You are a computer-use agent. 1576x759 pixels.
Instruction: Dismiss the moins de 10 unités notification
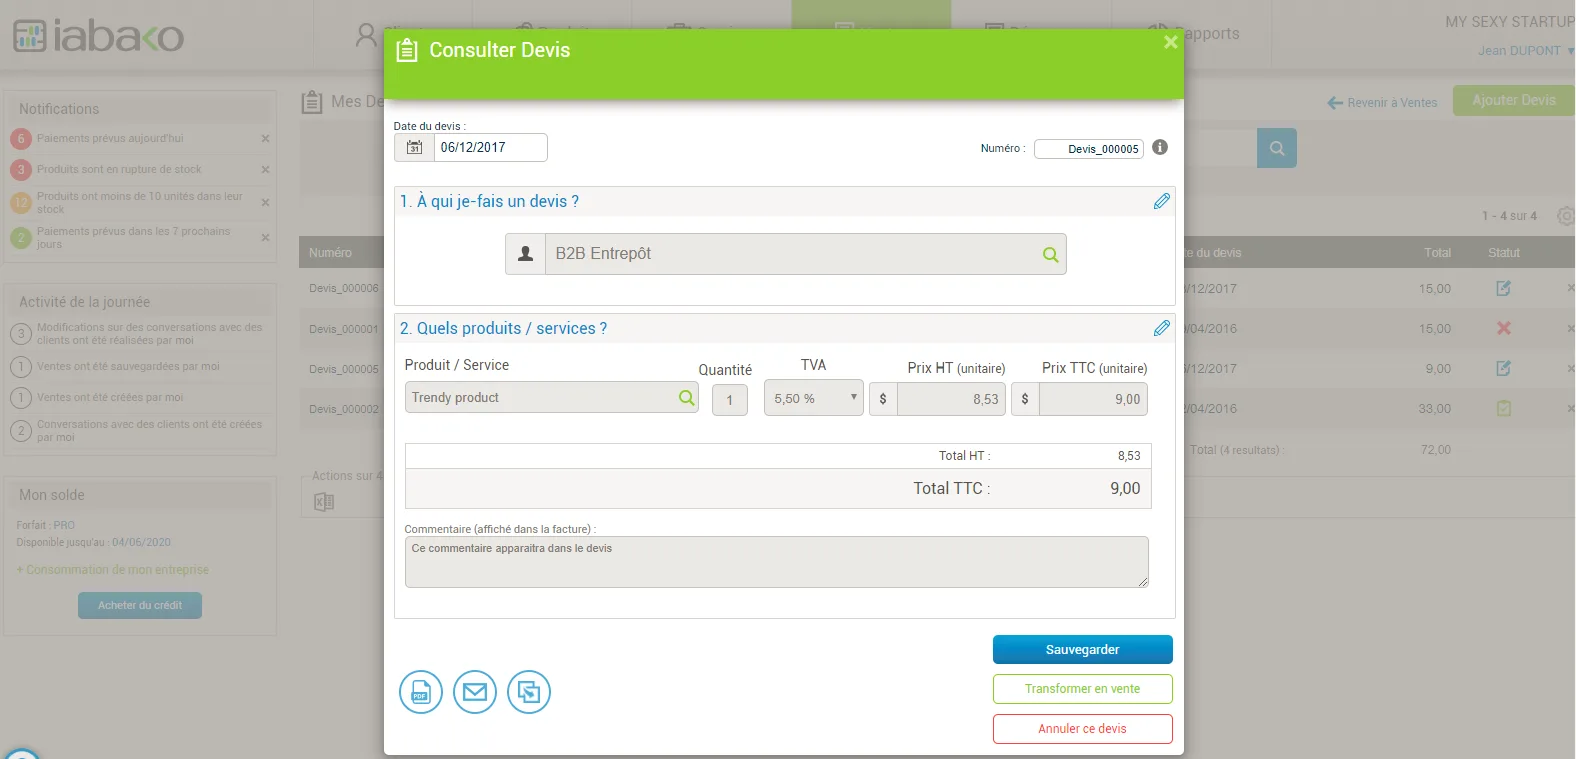click(265, 203)
